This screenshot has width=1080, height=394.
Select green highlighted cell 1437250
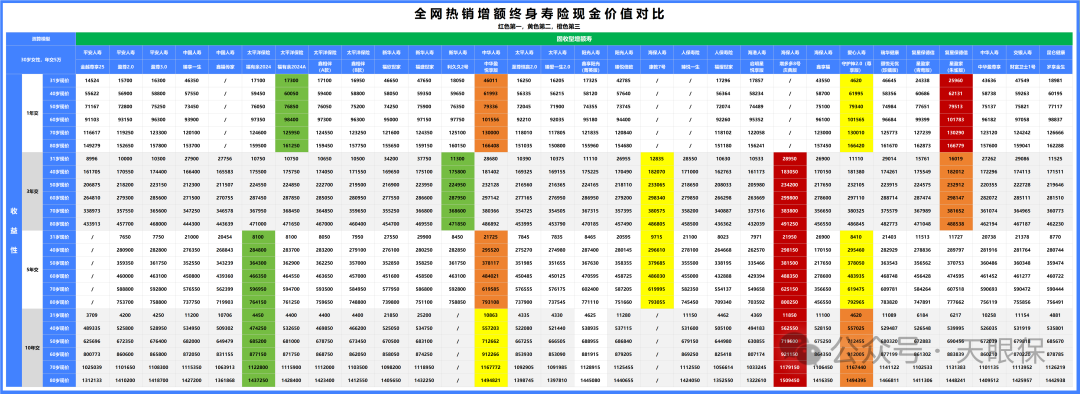[x=258, y=379]
